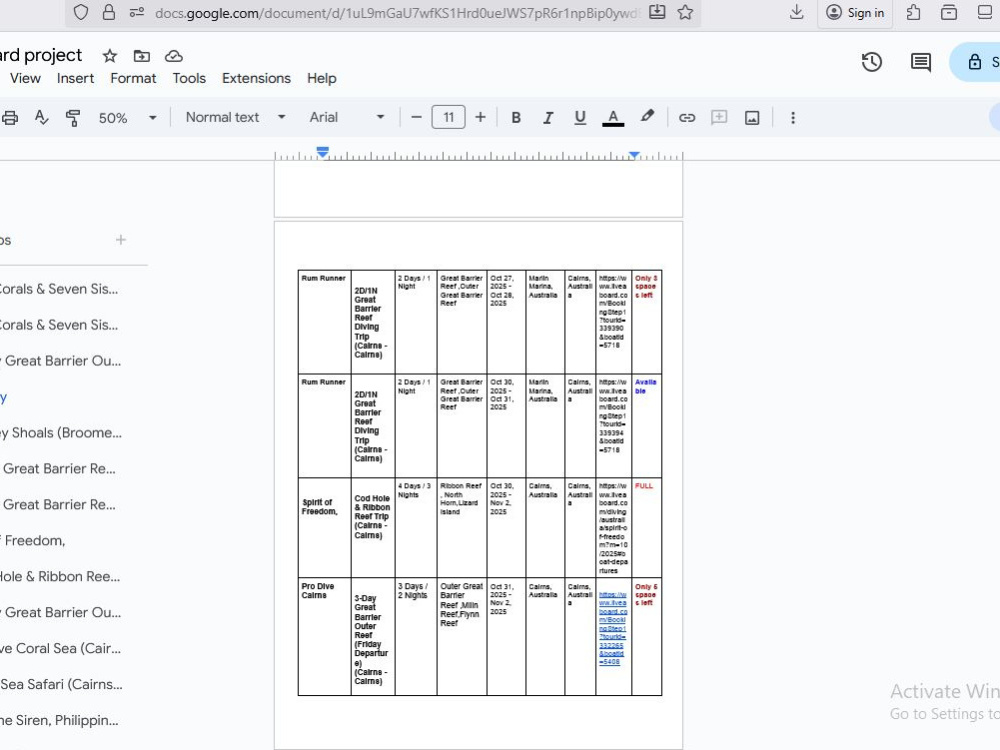
Task: Open the Tools menu
Action: coord(189,78)
